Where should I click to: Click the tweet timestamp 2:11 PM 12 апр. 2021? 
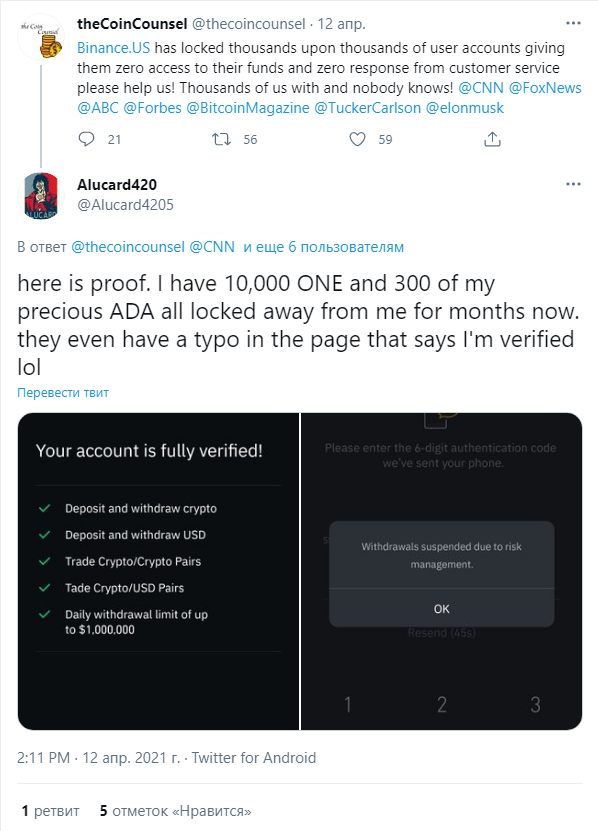pos(98,758)
